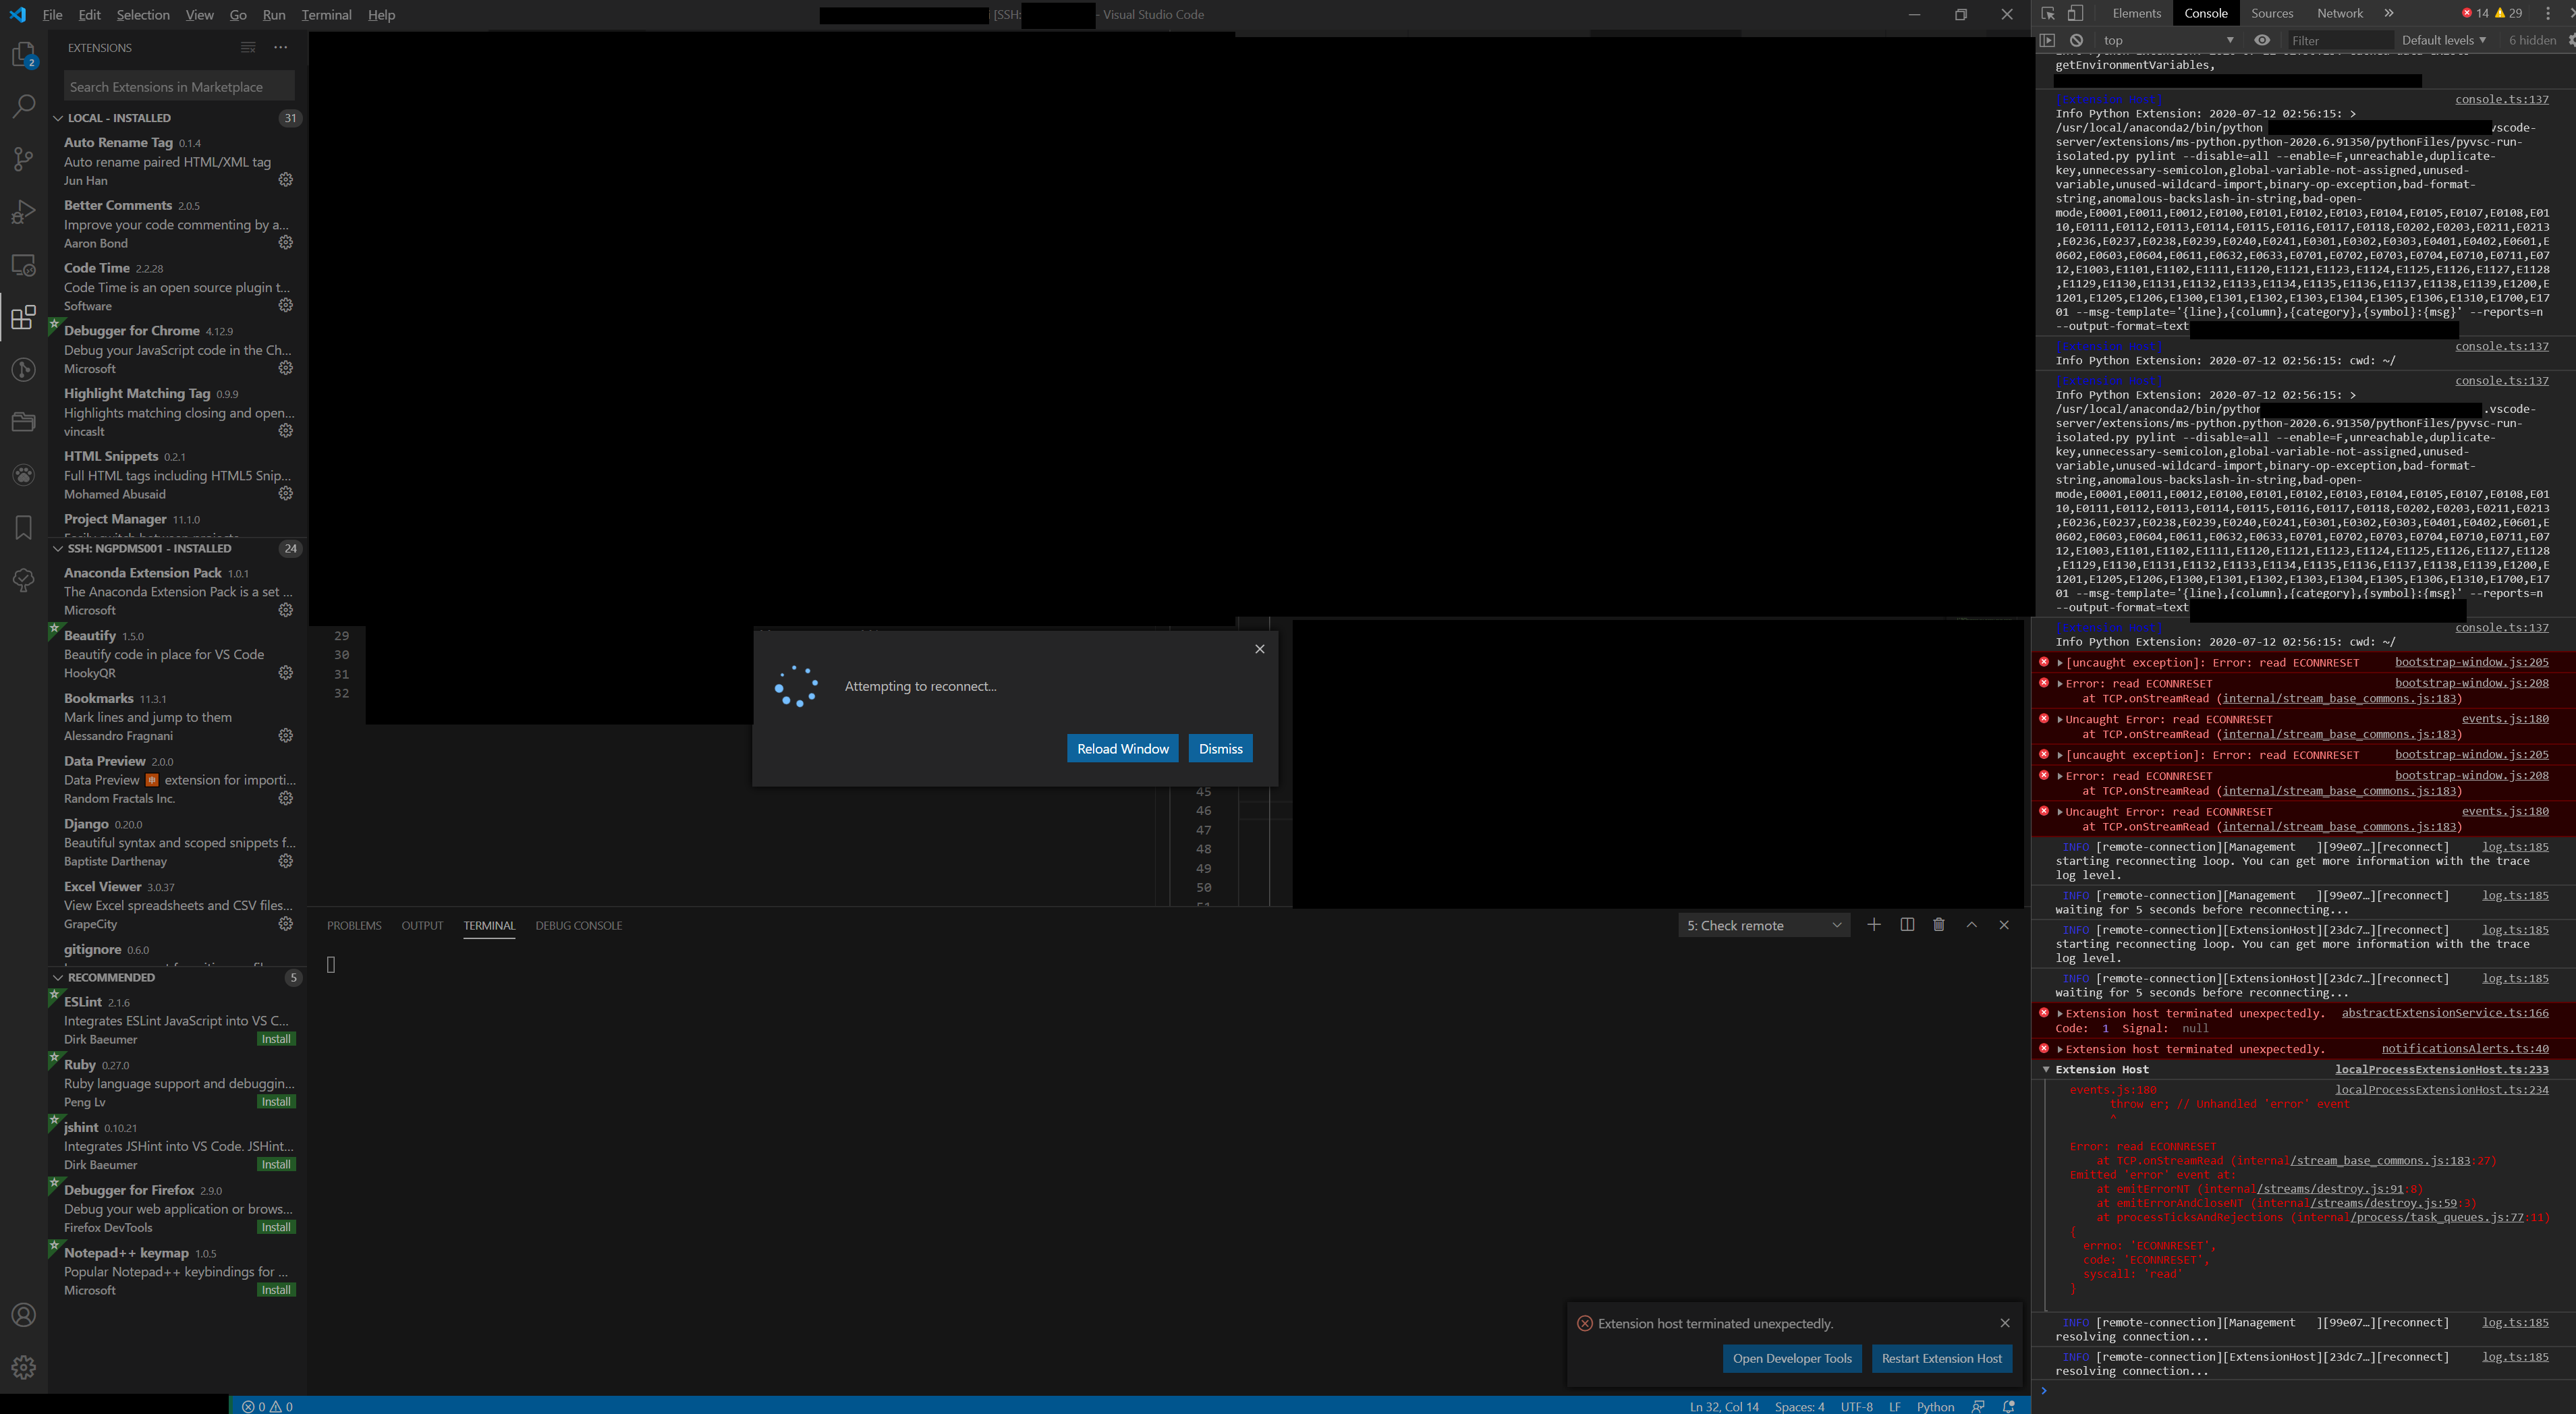Kill the active terminal with the trash icon
This screenshot has height=1414, width=2576.
pyautogui.click(x=1939, y=925)
